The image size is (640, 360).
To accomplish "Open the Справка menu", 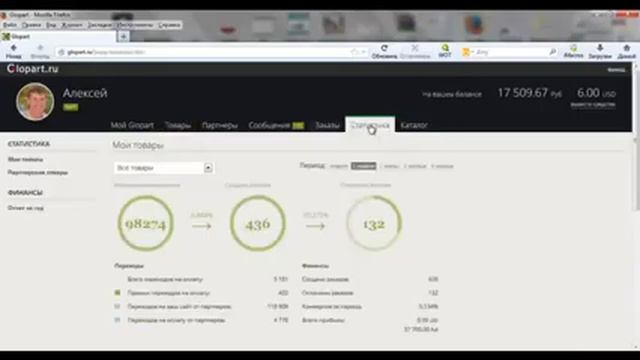I will (x=169, y=25).
